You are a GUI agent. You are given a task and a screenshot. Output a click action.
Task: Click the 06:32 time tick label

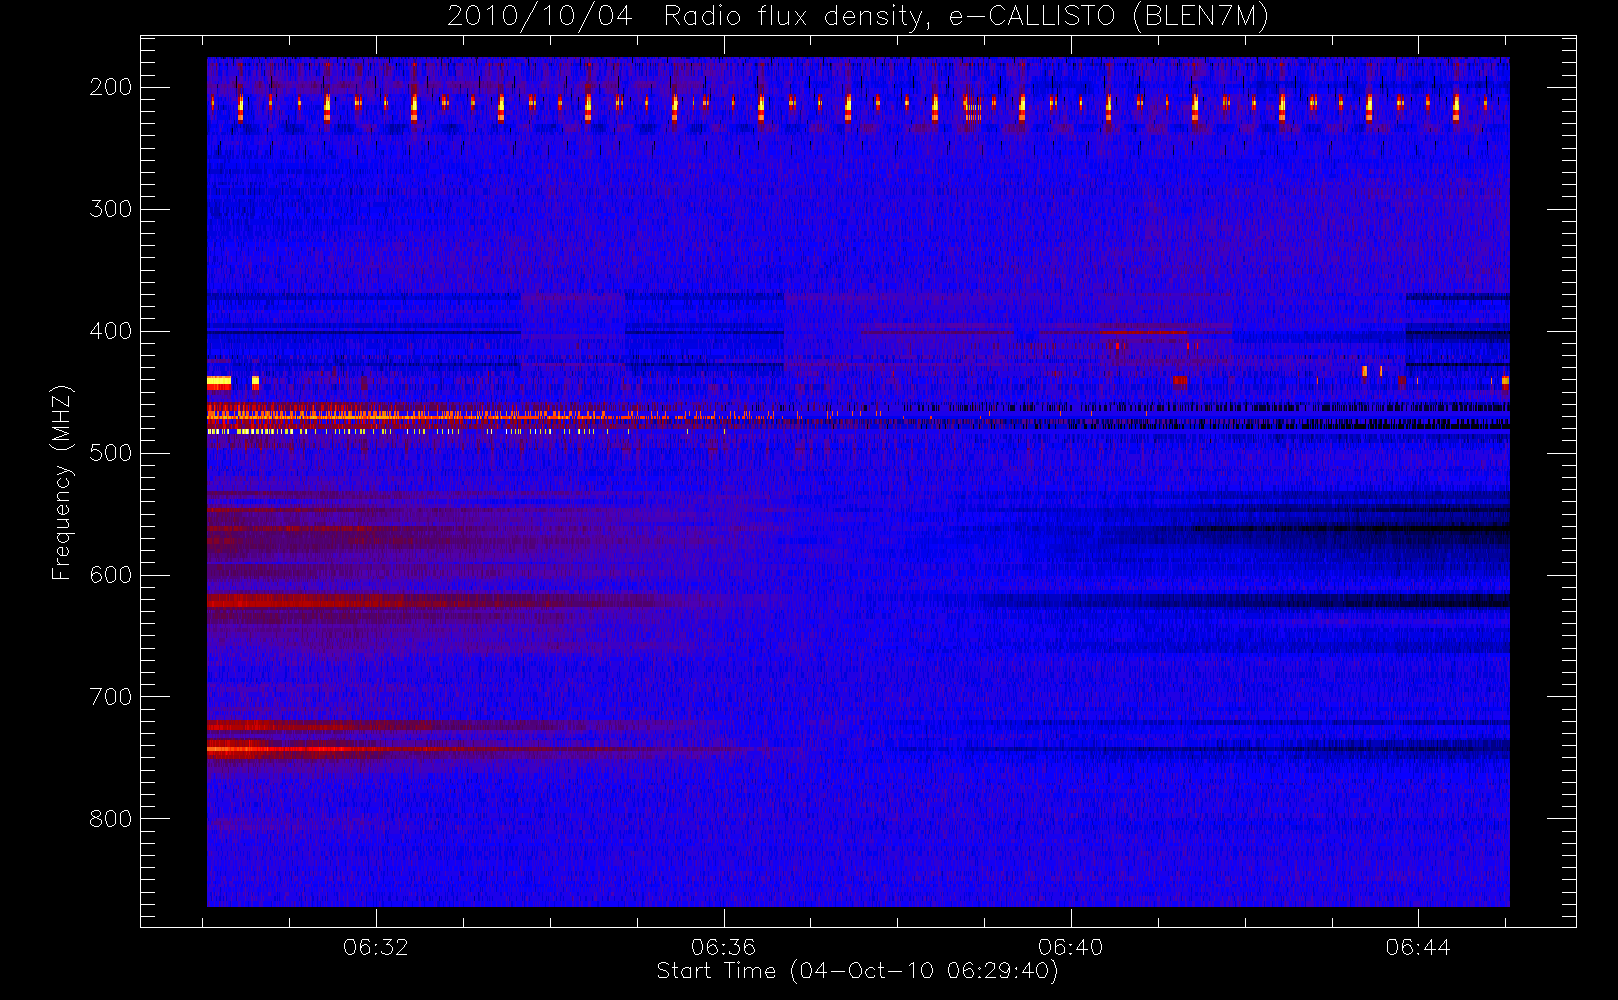[x=376, y=947]
